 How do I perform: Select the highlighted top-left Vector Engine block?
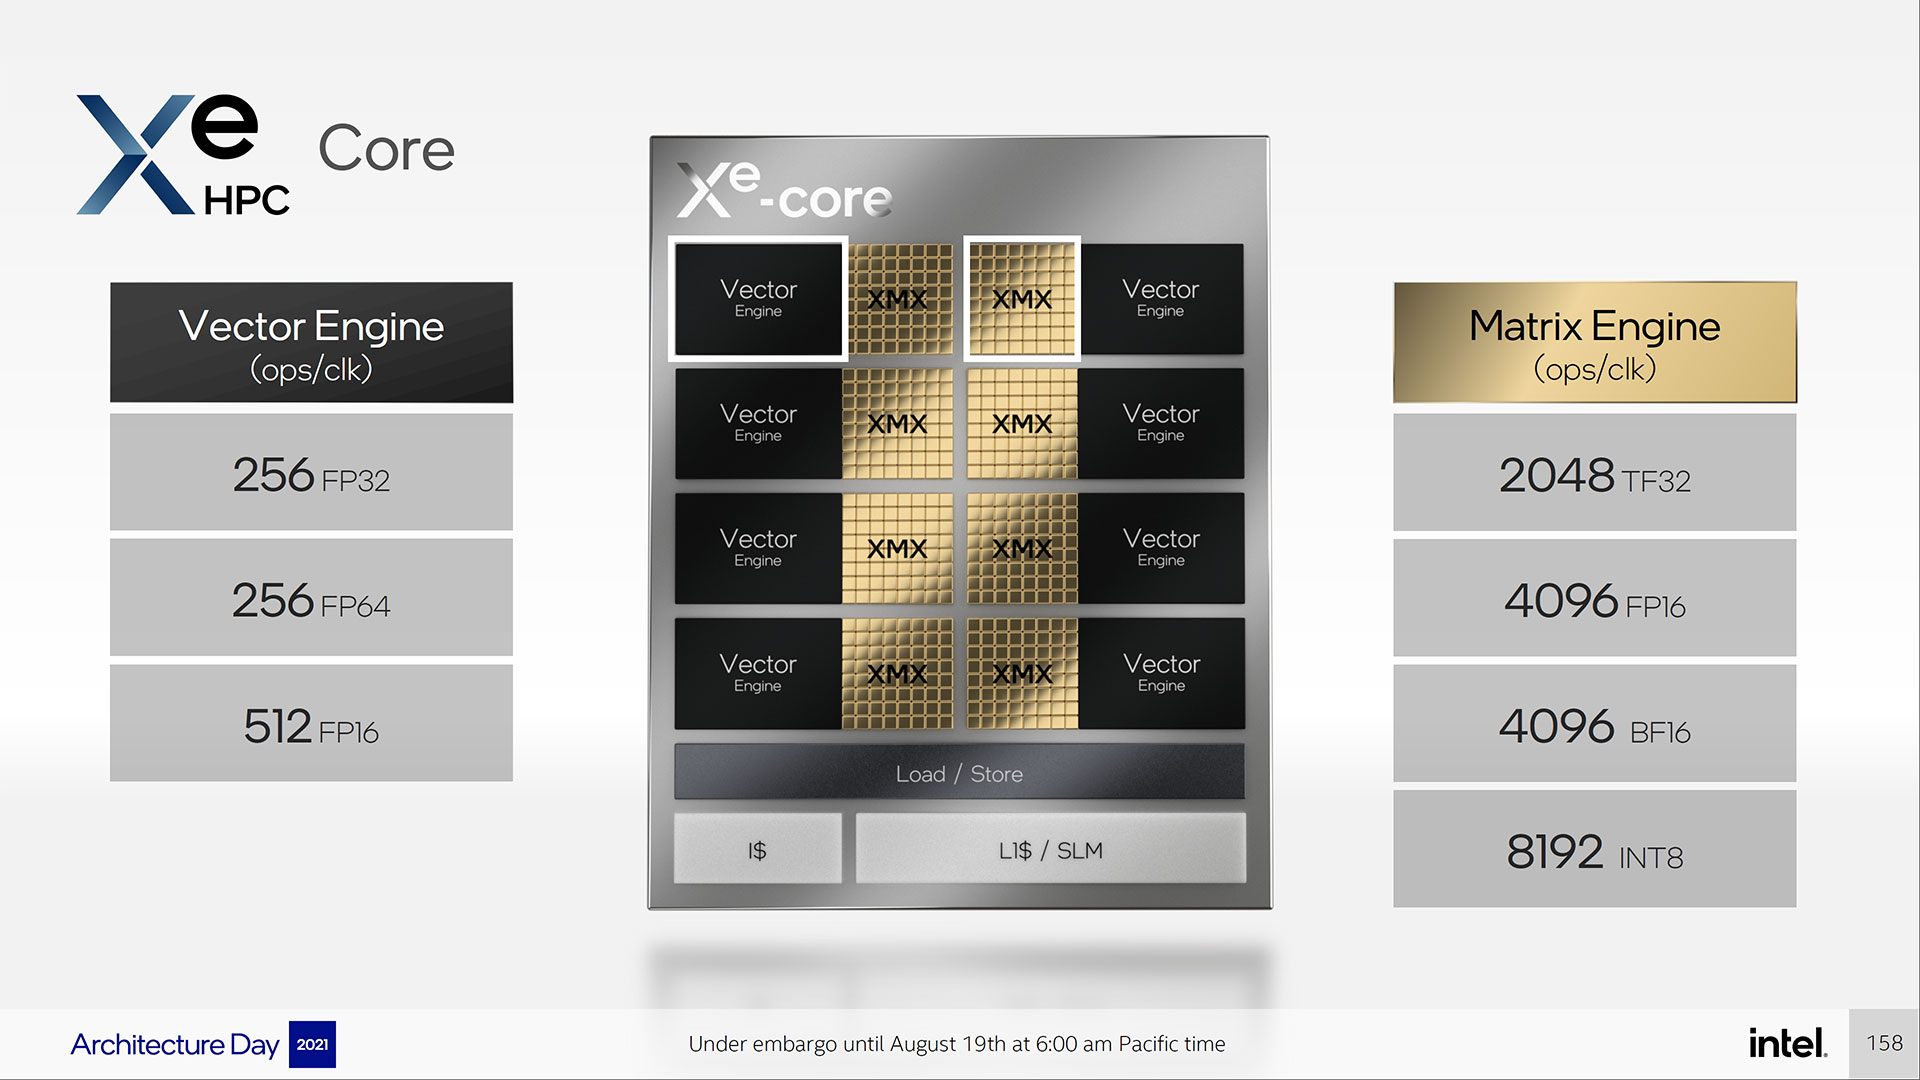point(758,298)
